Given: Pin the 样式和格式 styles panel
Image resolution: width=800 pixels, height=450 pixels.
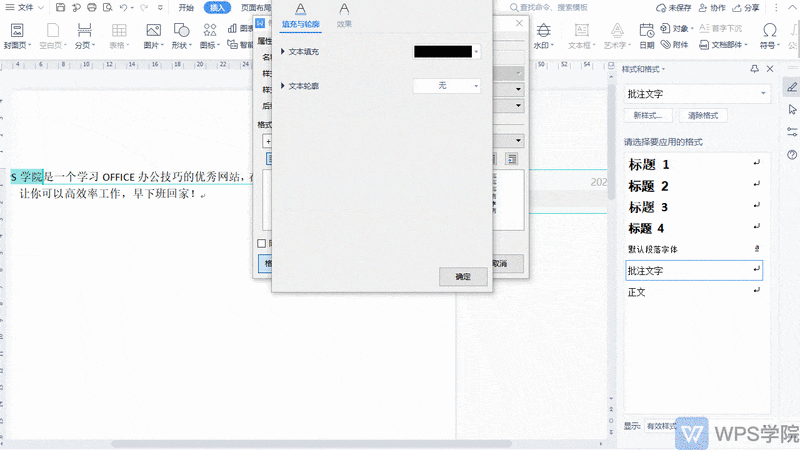Looking at the screenshot, I should [x=755, y=69].
